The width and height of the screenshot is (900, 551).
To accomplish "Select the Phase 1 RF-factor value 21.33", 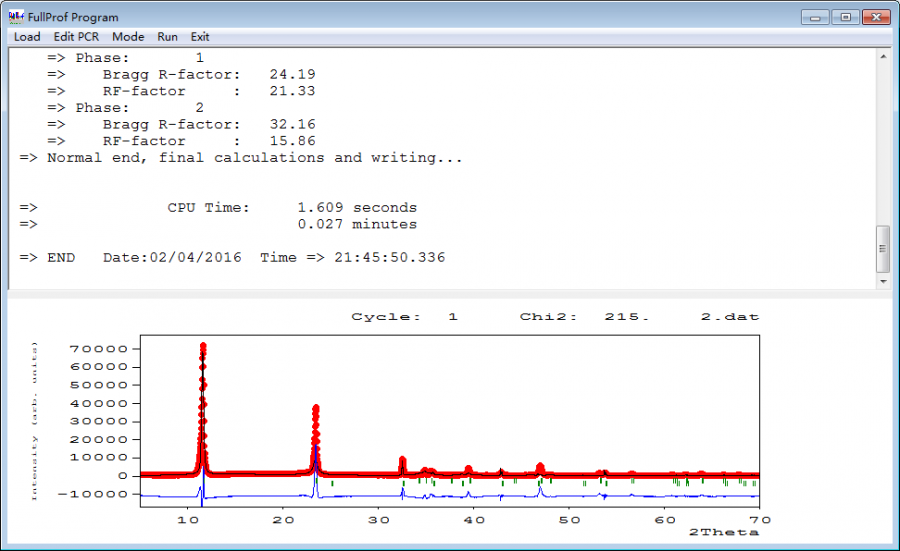I will tap(292, 91).
